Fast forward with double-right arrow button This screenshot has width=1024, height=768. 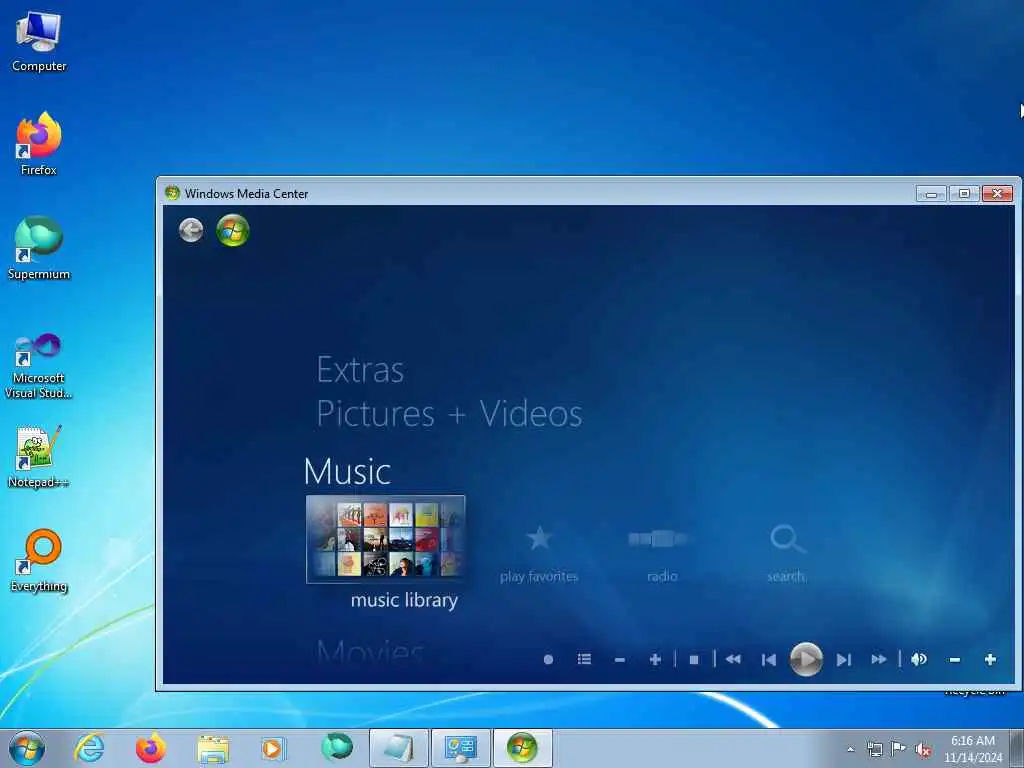[x=879, y=660]
